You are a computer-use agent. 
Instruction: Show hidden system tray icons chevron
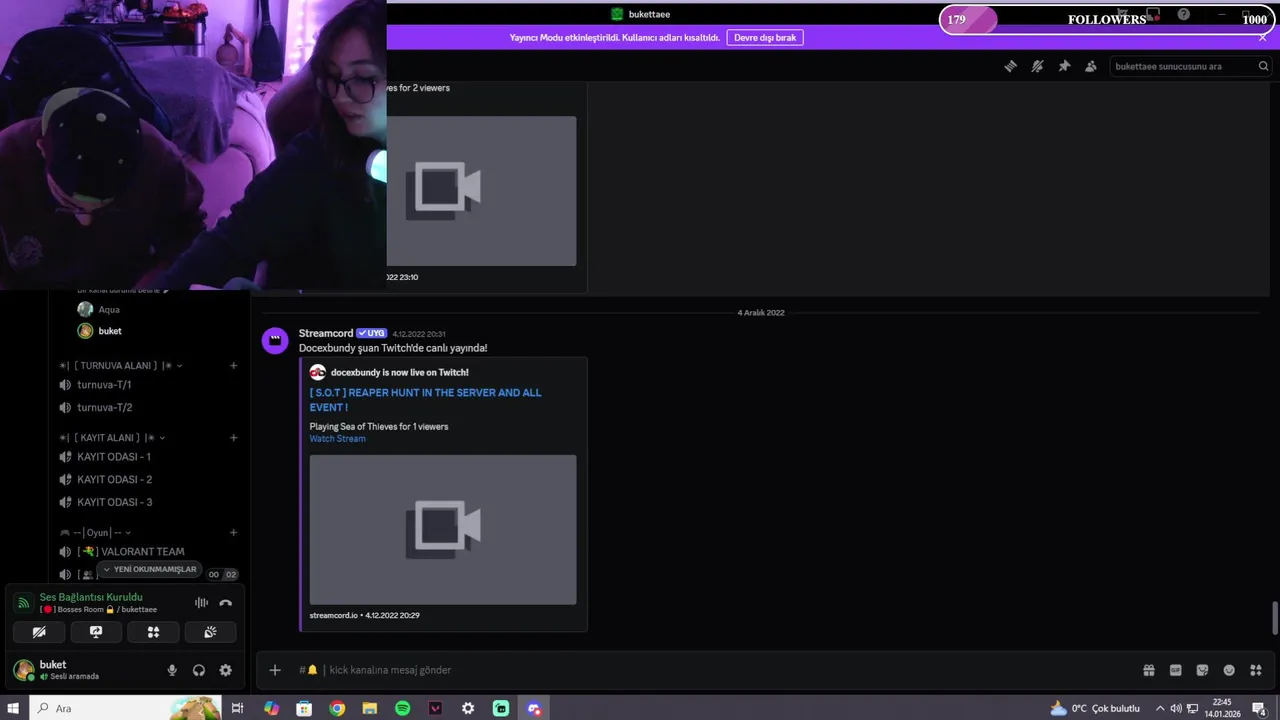1160,708
